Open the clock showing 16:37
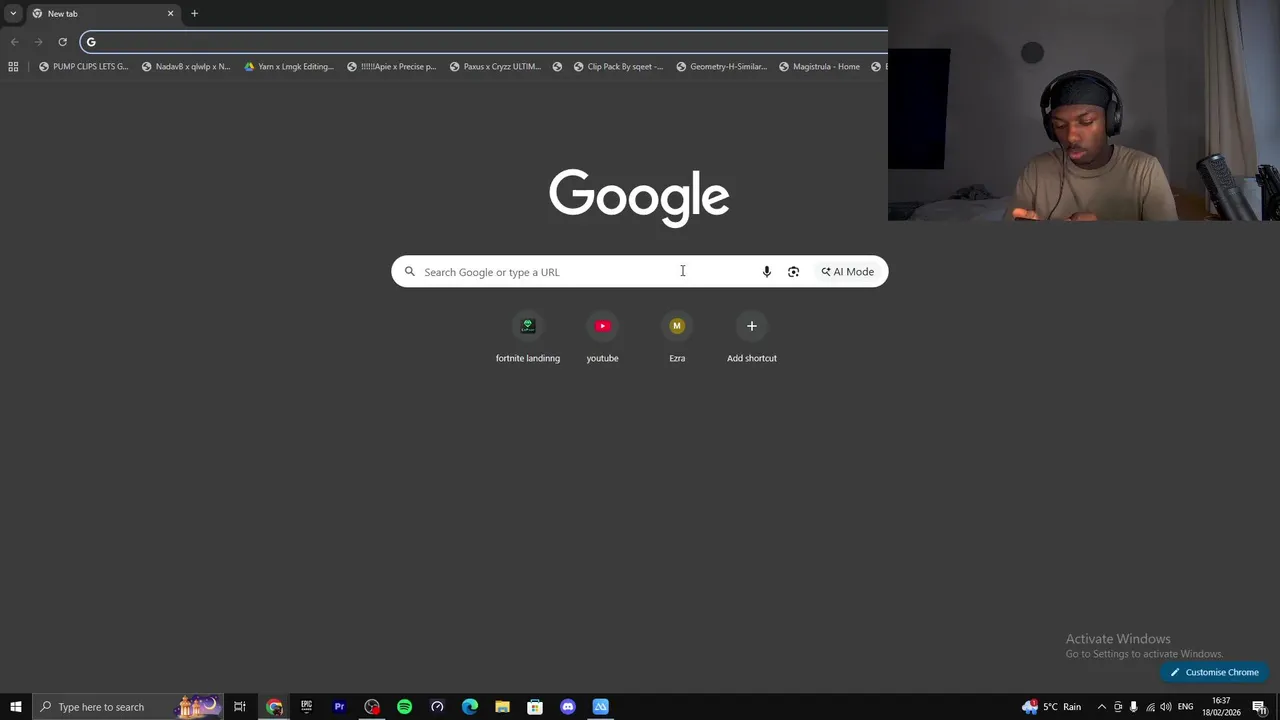The width and height of the screenshot is (1280, 720). (x=1222, y=707)
